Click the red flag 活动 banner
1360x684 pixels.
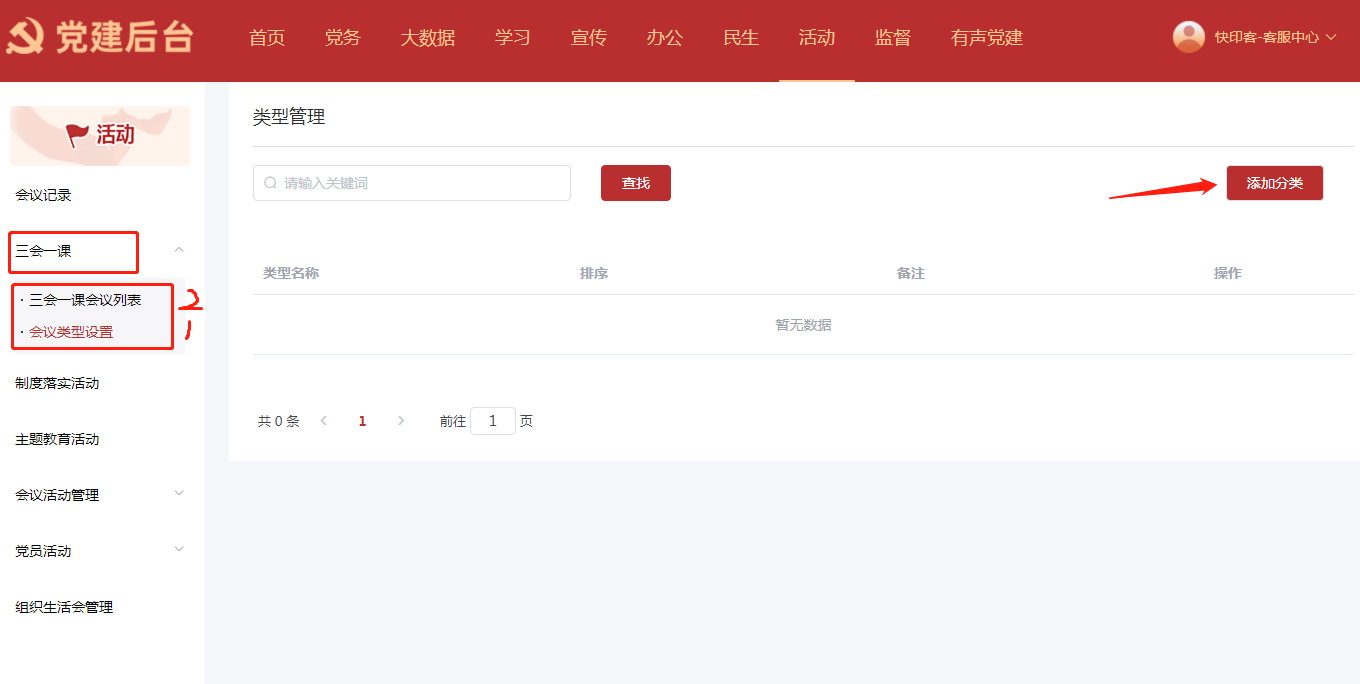point(100,135)
